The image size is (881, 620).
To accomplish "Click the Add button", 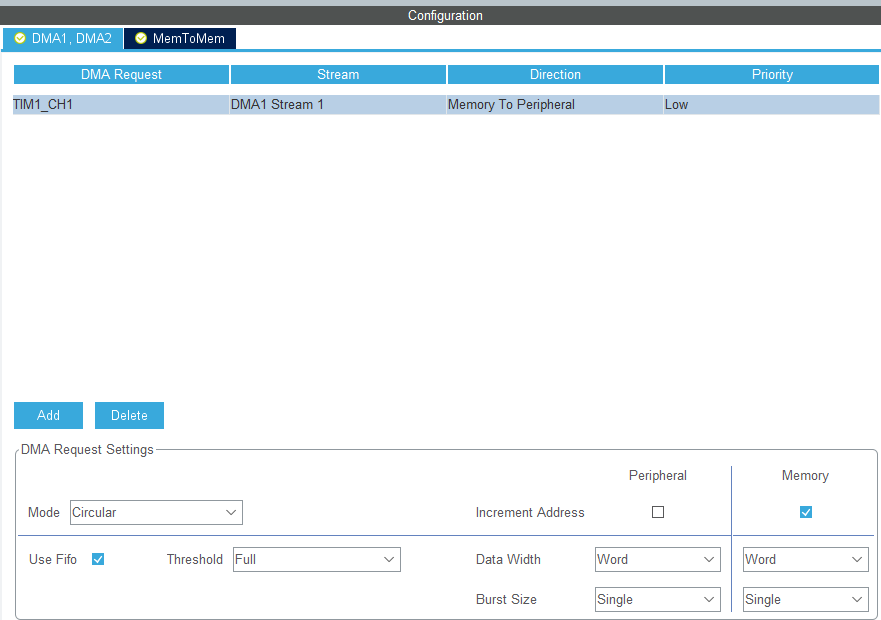I will point(48,415).
